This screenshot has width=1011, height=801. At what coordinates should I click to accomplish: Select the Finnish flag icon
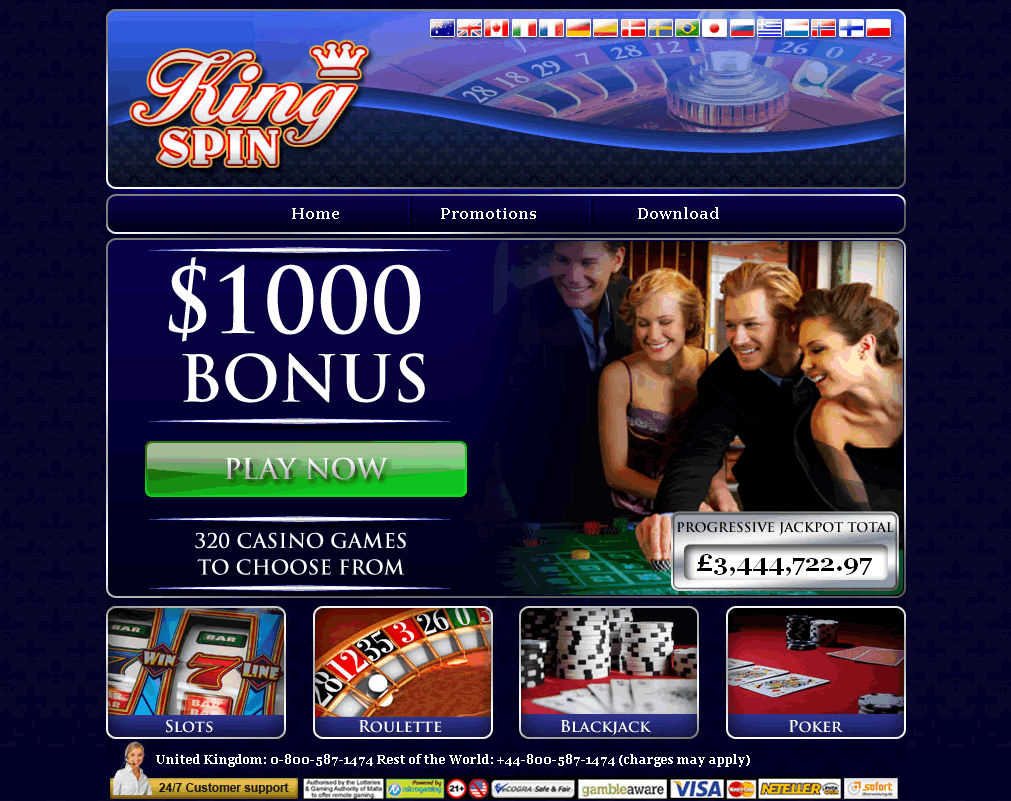851,28
